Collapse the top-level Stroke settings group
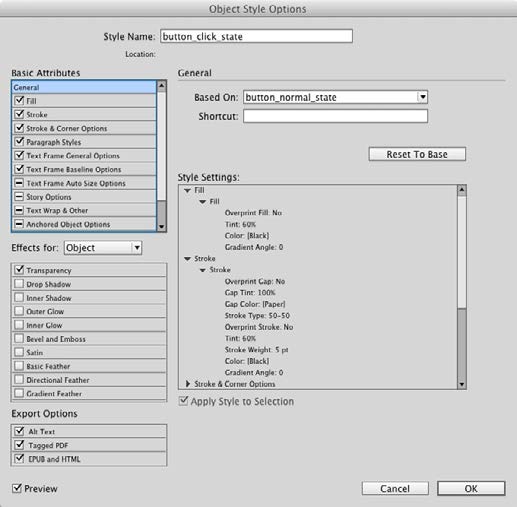 188,258
